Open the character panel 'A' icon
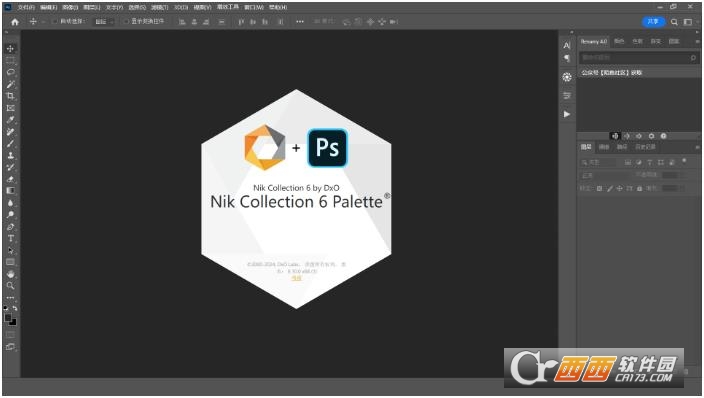The image size is (704, 398). [567, 45]
